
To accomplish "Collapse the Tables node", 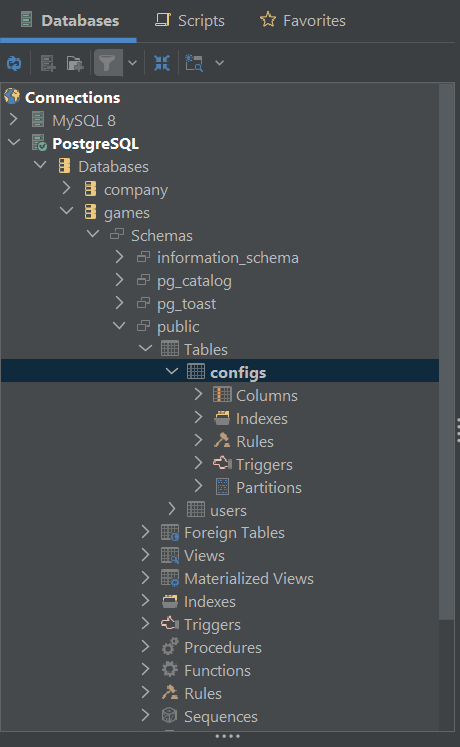I will click(146, 348).
